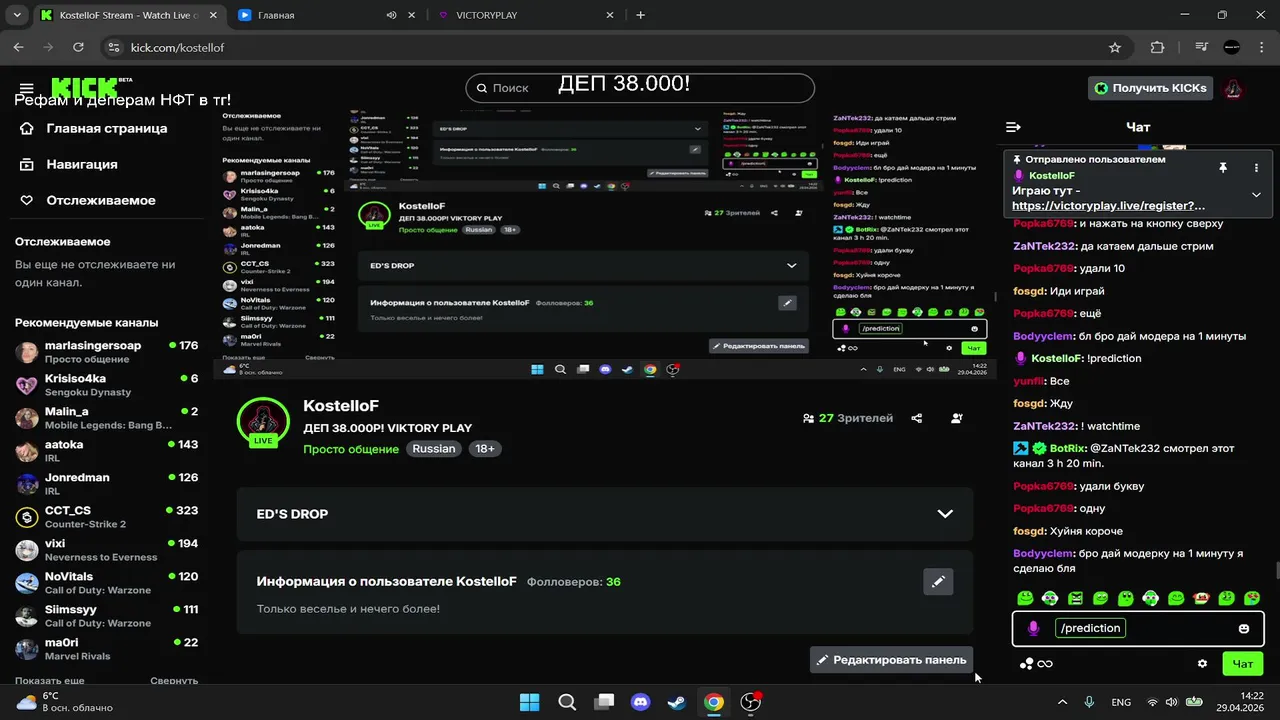Collapse the chat panel with arrow icon
The image size is (1280, 720).
[1013, 127]
